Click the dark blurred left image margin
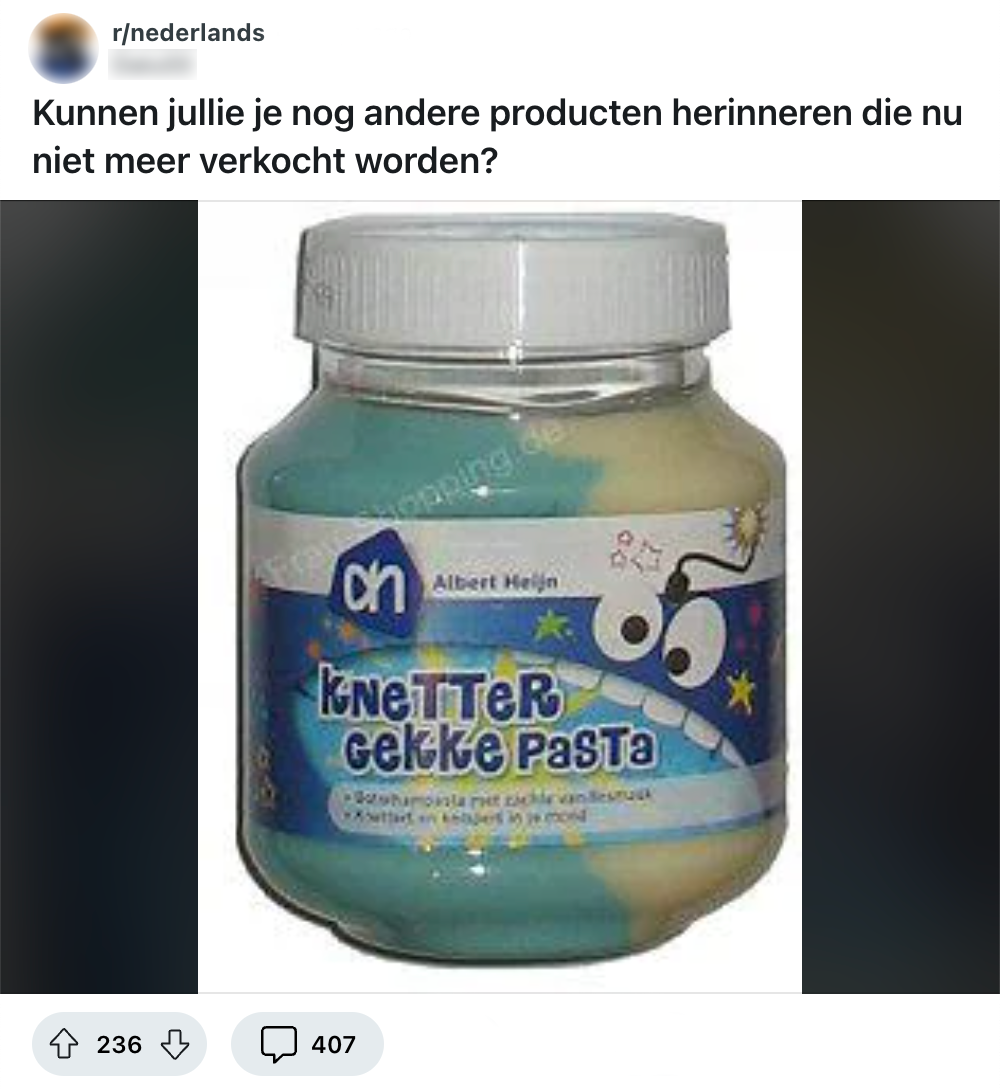The height and width of the screenshot is (1090, 1000). click(x=99, y=596)
